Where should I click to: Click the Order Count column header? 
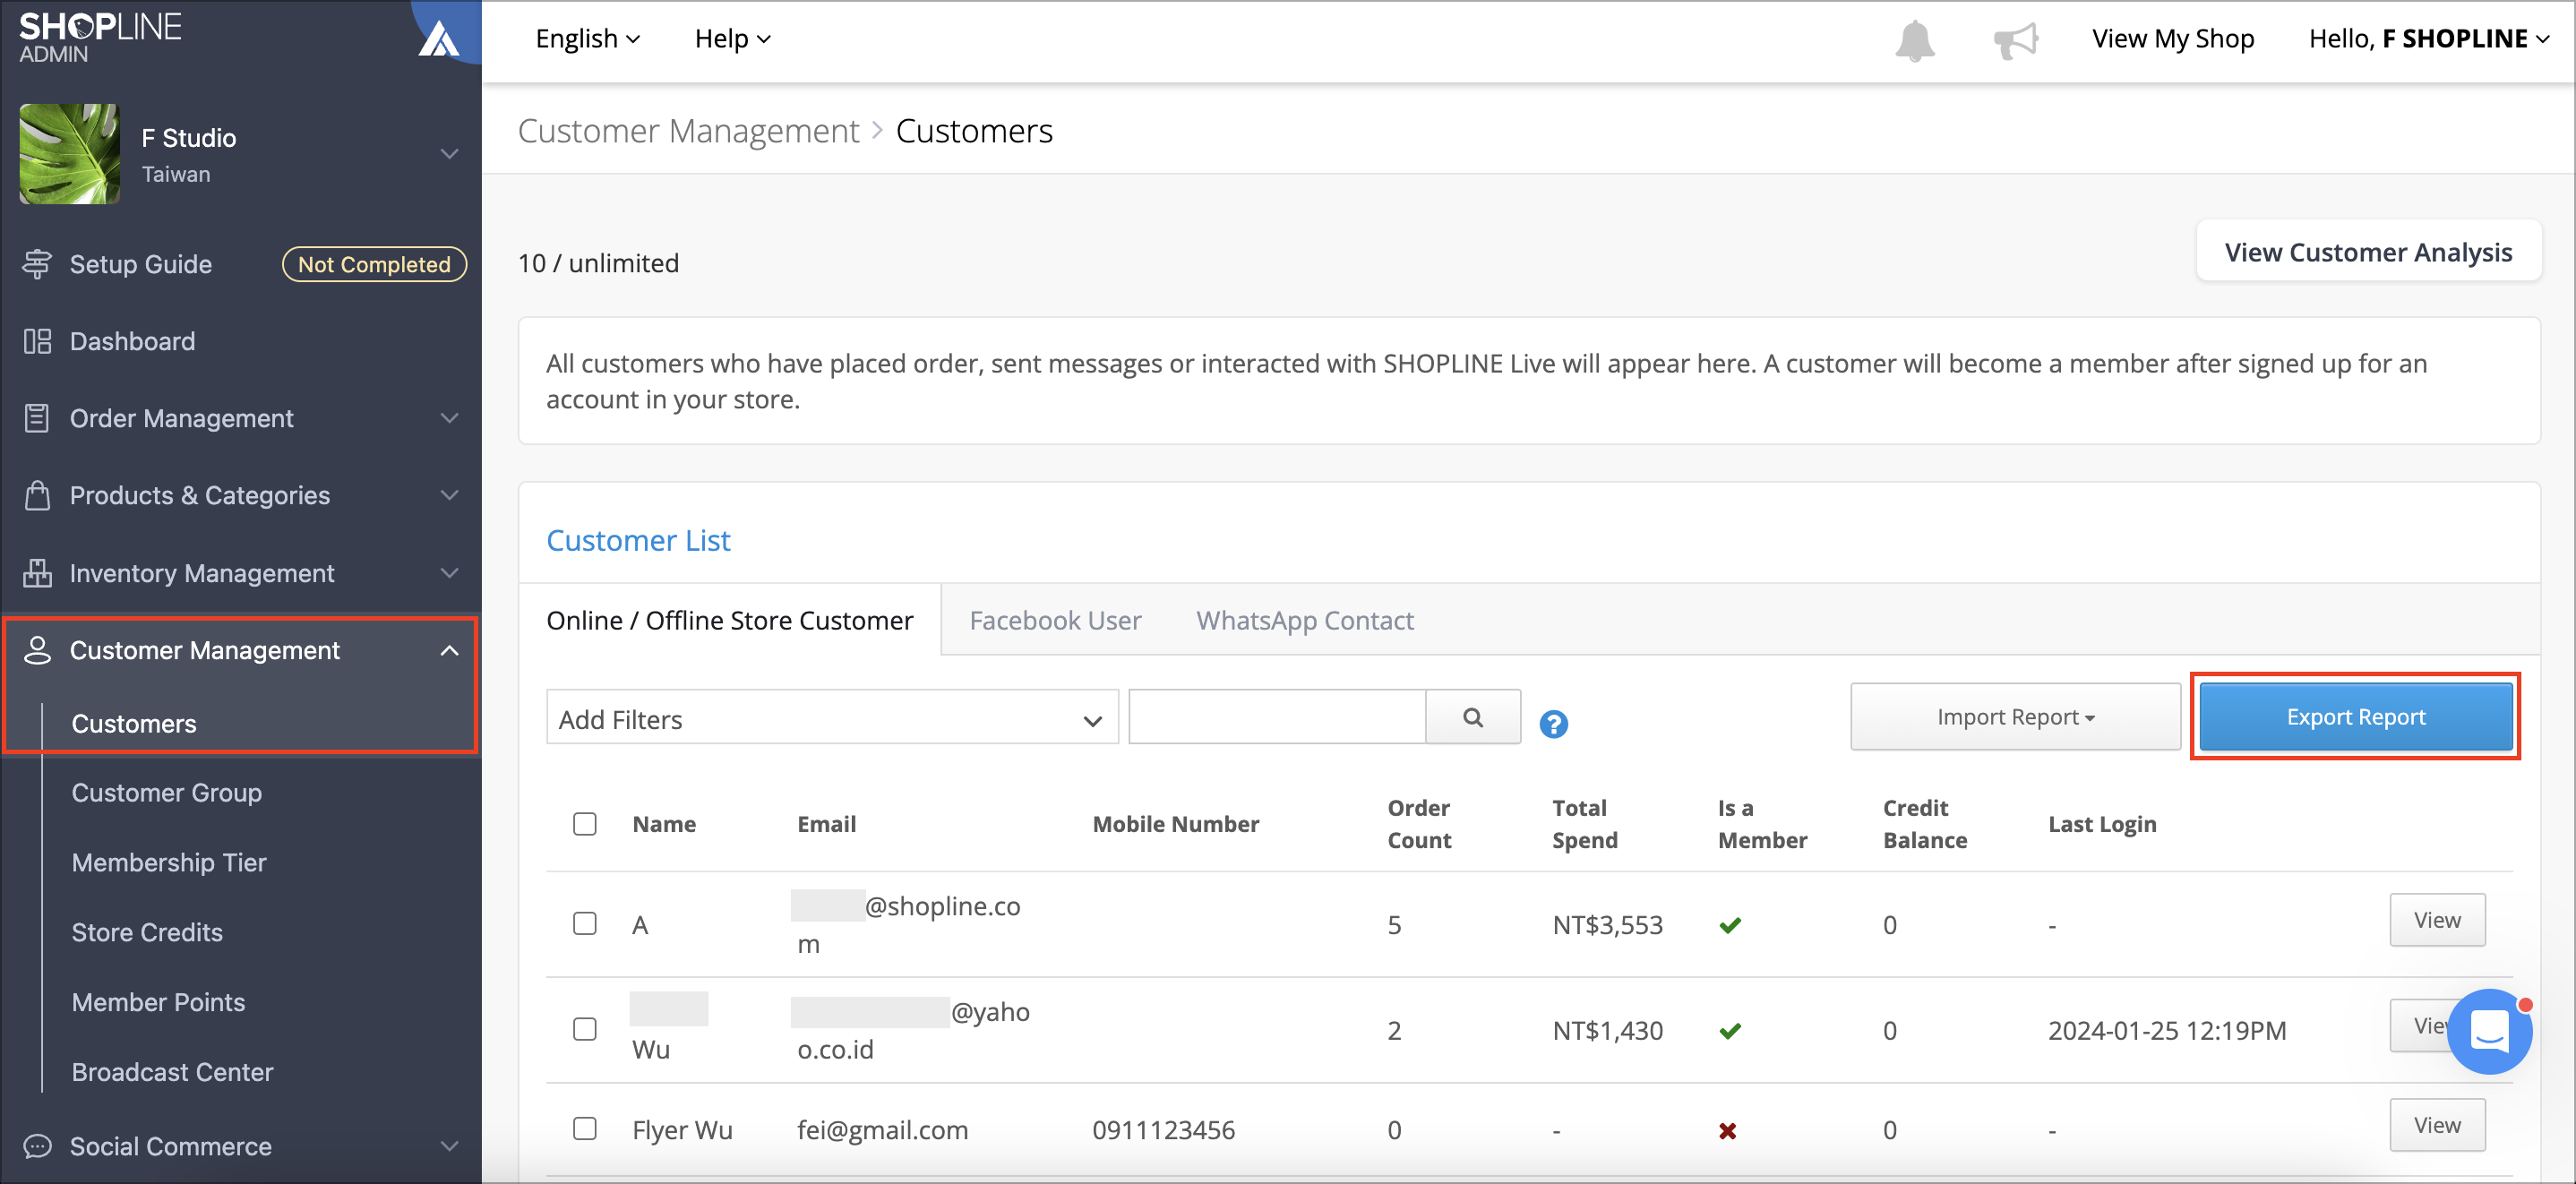[1419, 824]
